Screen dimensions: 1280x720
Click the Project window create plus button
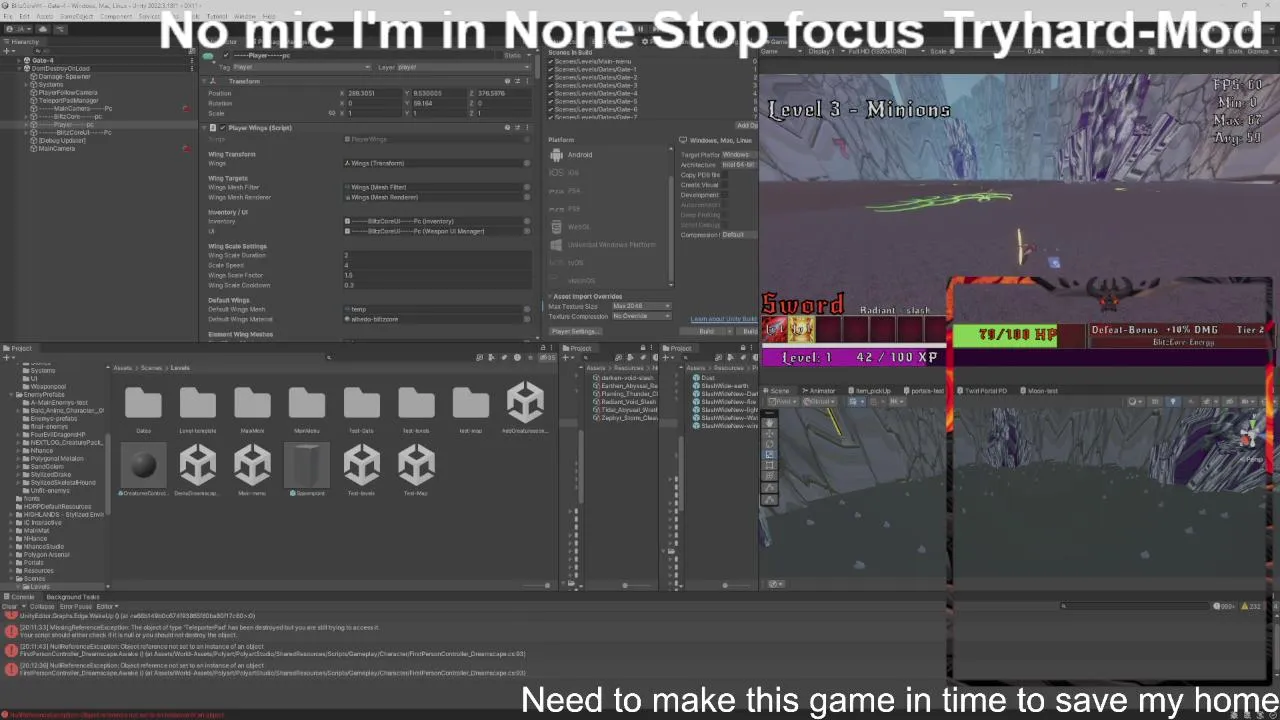click(8, 357)
